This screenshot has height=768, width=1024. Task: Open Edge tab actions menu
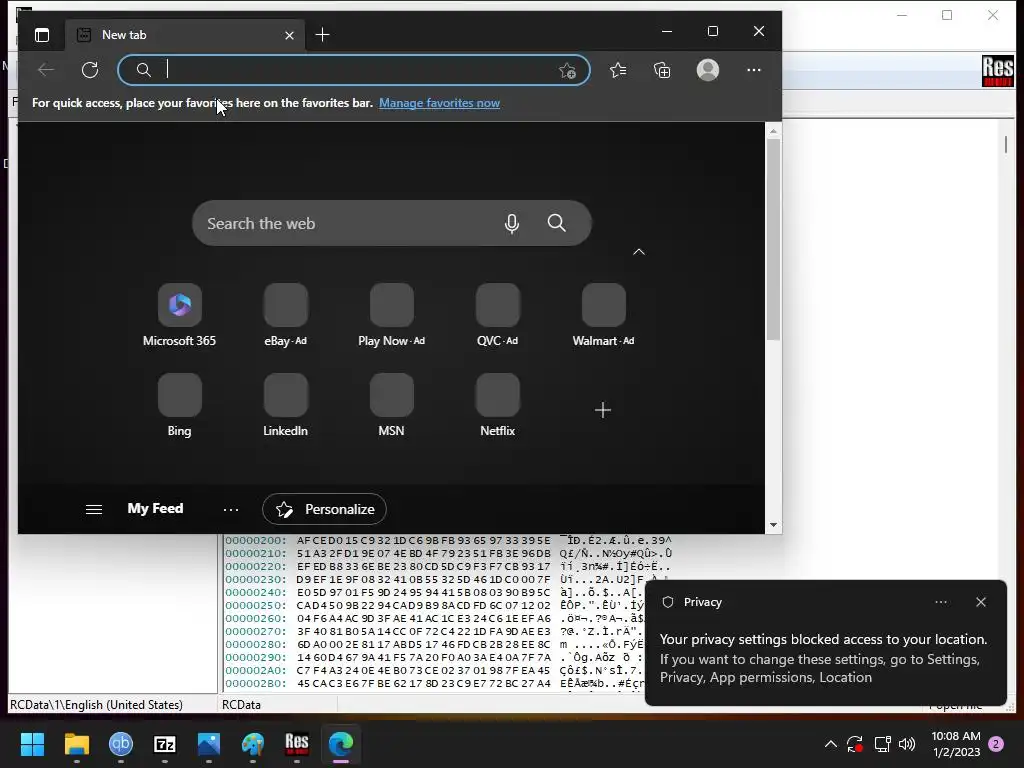click(x=42, y=35)
